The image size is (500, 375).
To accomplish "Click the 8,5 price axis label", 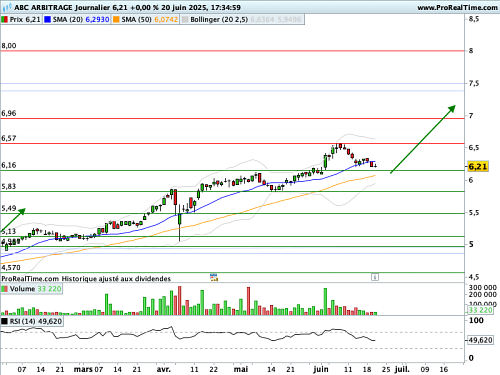I will click(474, 19).
